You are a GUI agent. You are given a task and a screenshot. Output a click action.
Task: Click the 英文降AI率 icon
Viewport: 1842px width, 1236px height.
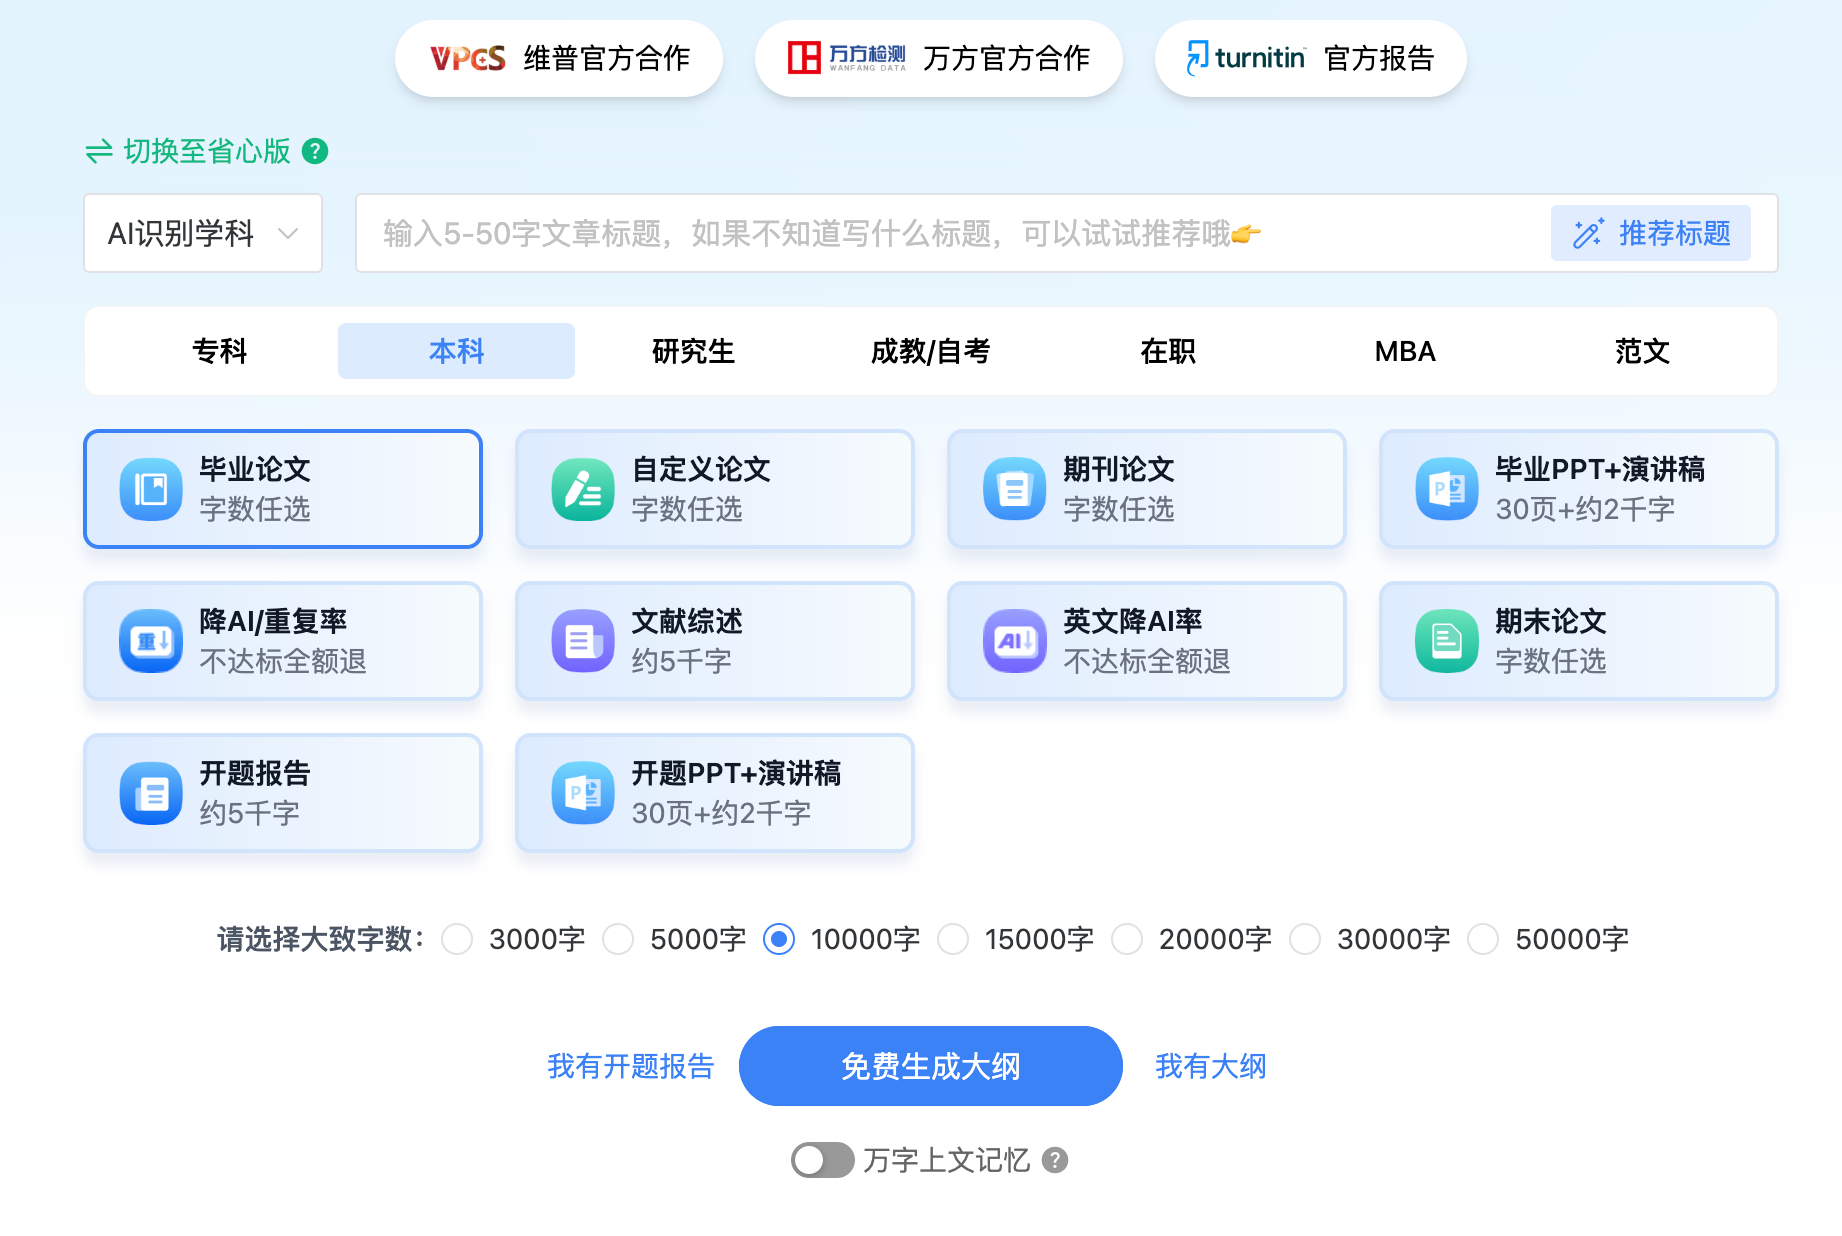point(1015,641)
